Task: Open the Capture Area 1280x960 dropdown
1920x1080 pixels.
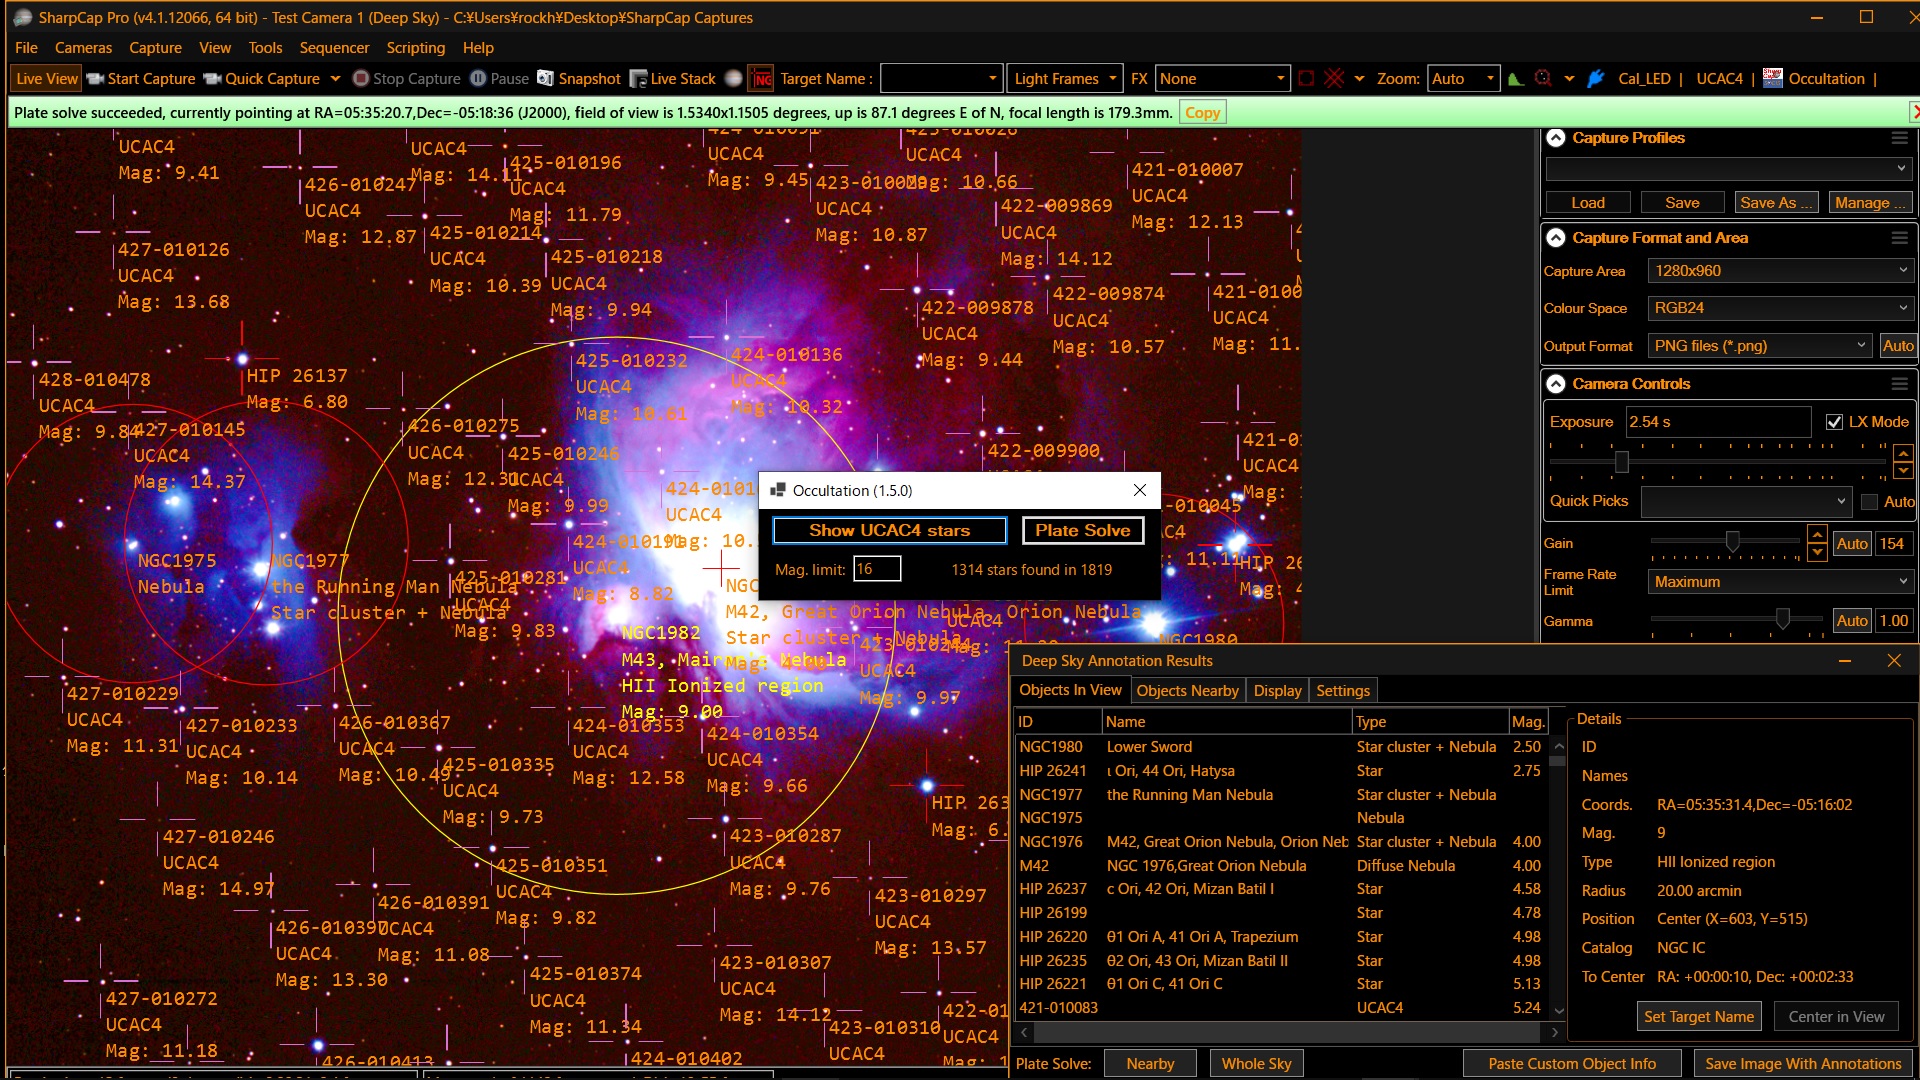Action: tap(1780, 271)
